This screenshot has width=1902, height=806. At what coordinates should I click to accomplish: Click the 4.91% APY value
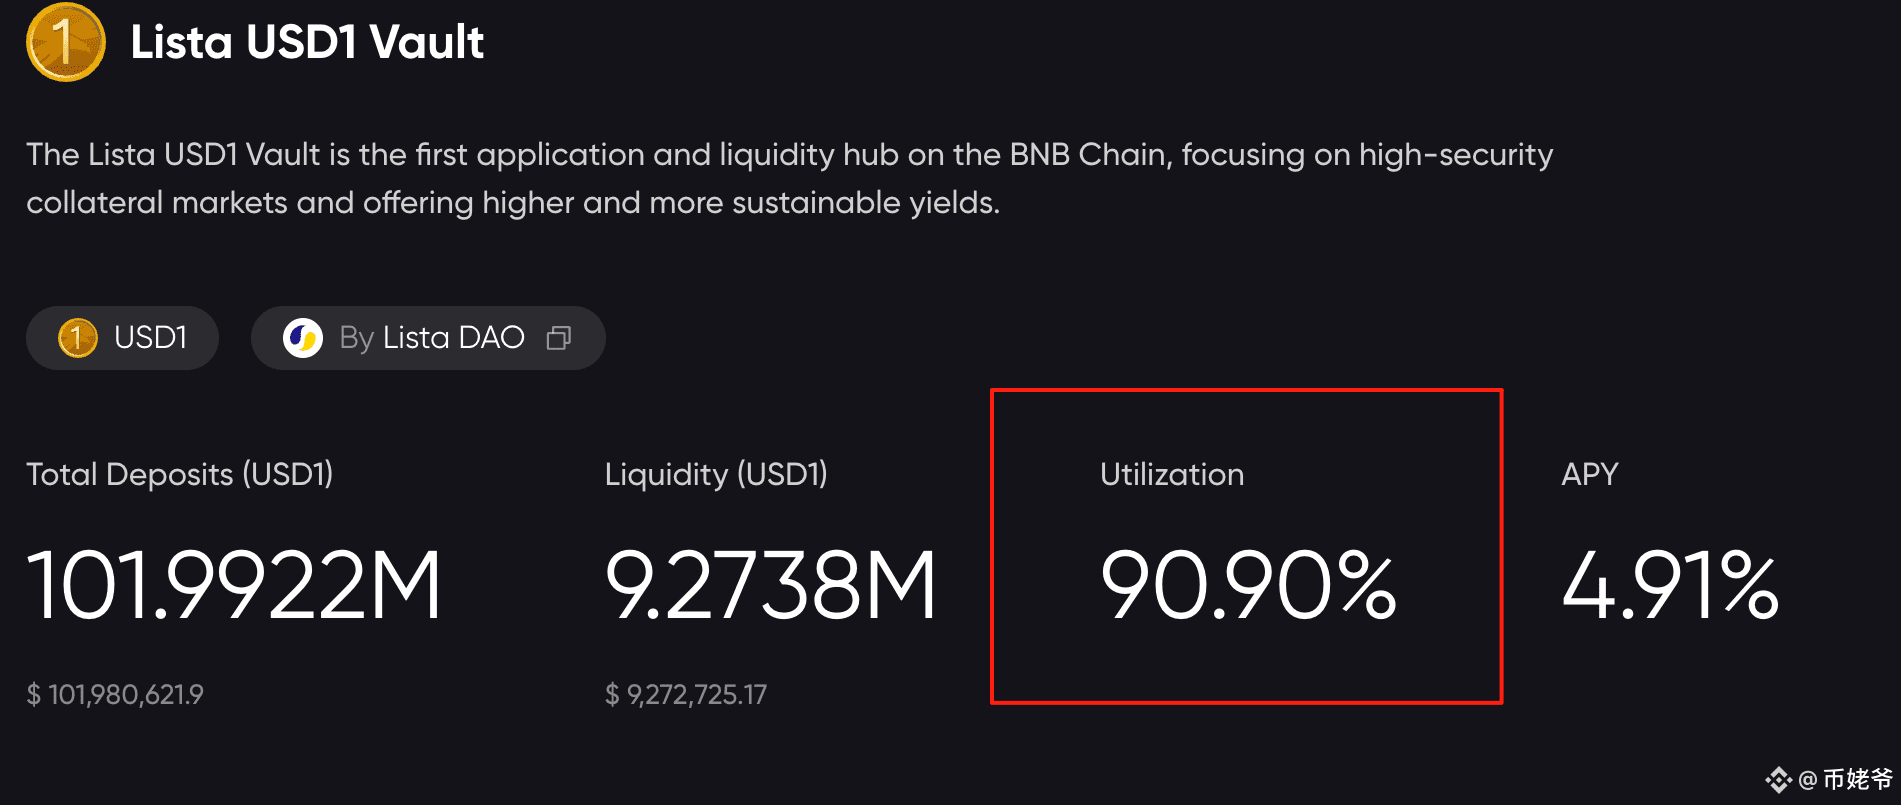click(1670, 585)
